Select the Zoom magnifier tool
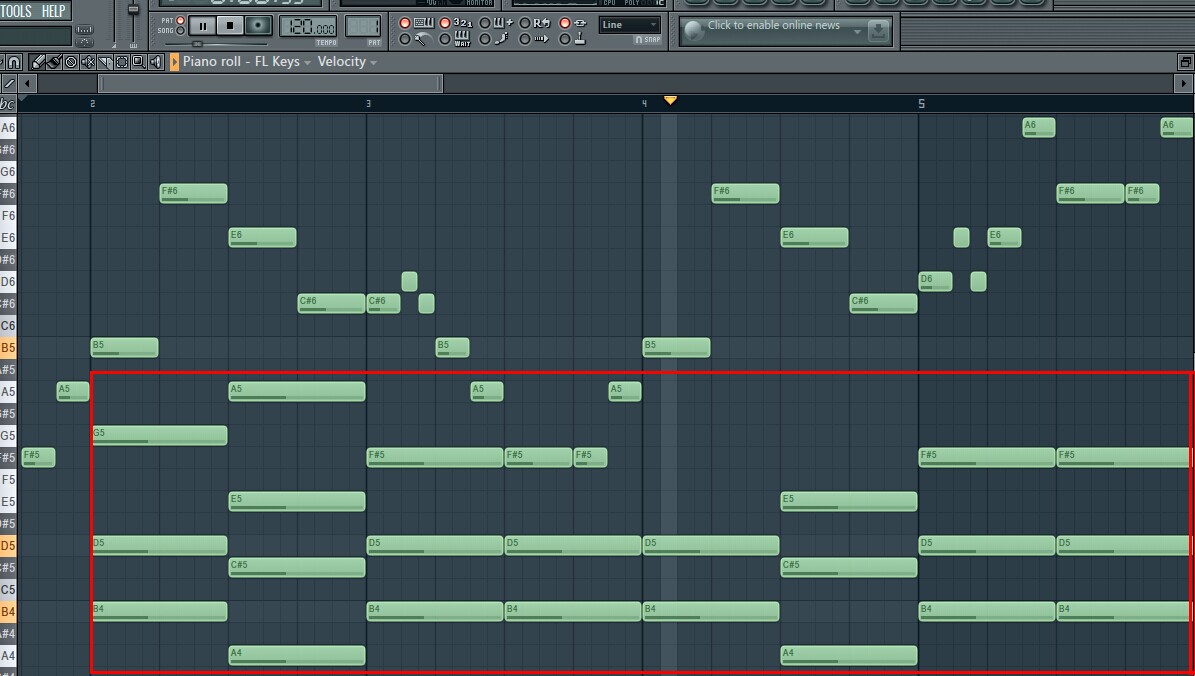The image size is (1195, 676). [x=139, y=62]
